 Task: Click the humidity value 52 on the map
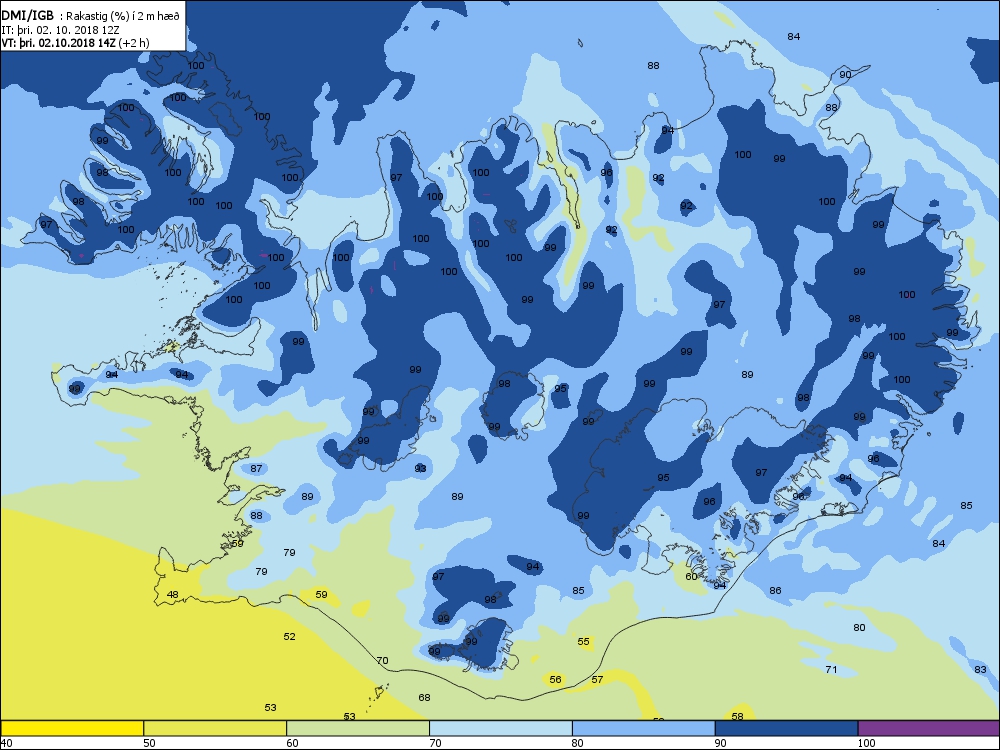290,636
